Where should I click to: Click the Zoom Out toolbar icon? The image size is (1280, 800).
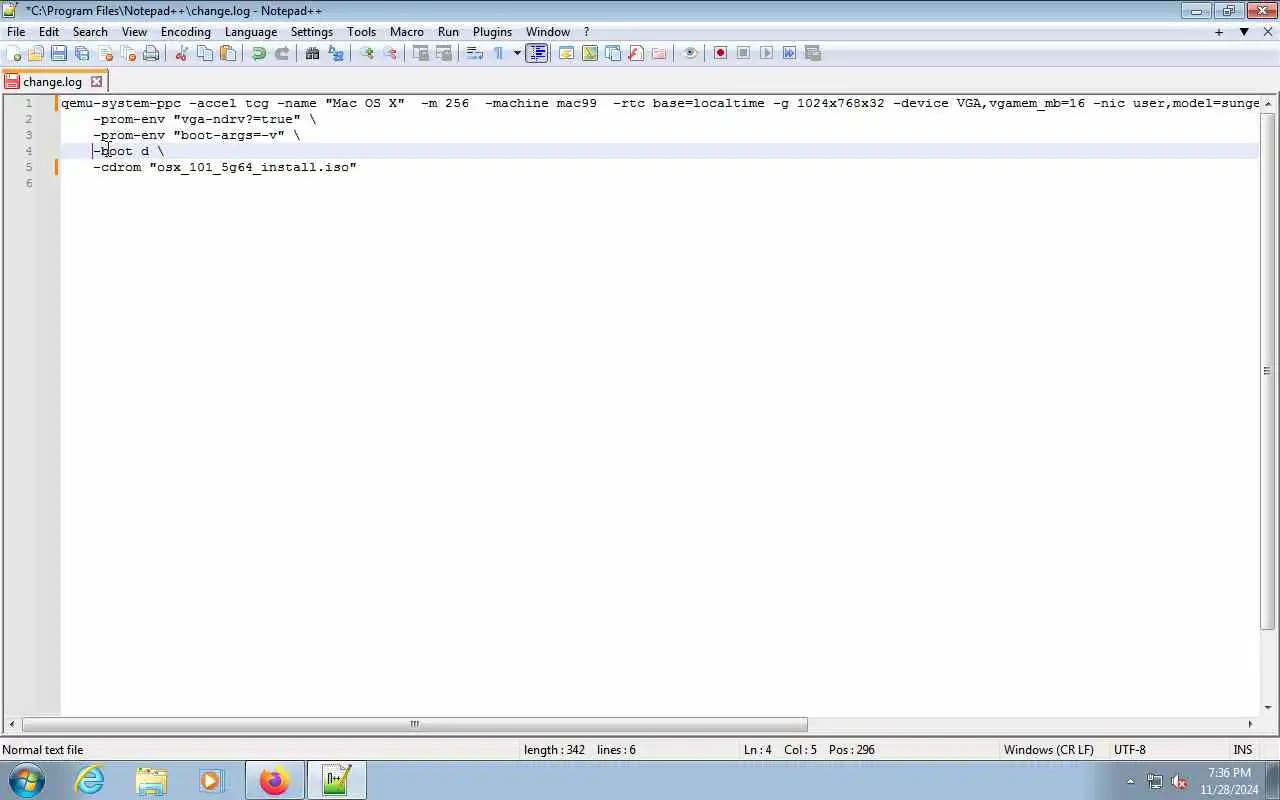390,53
